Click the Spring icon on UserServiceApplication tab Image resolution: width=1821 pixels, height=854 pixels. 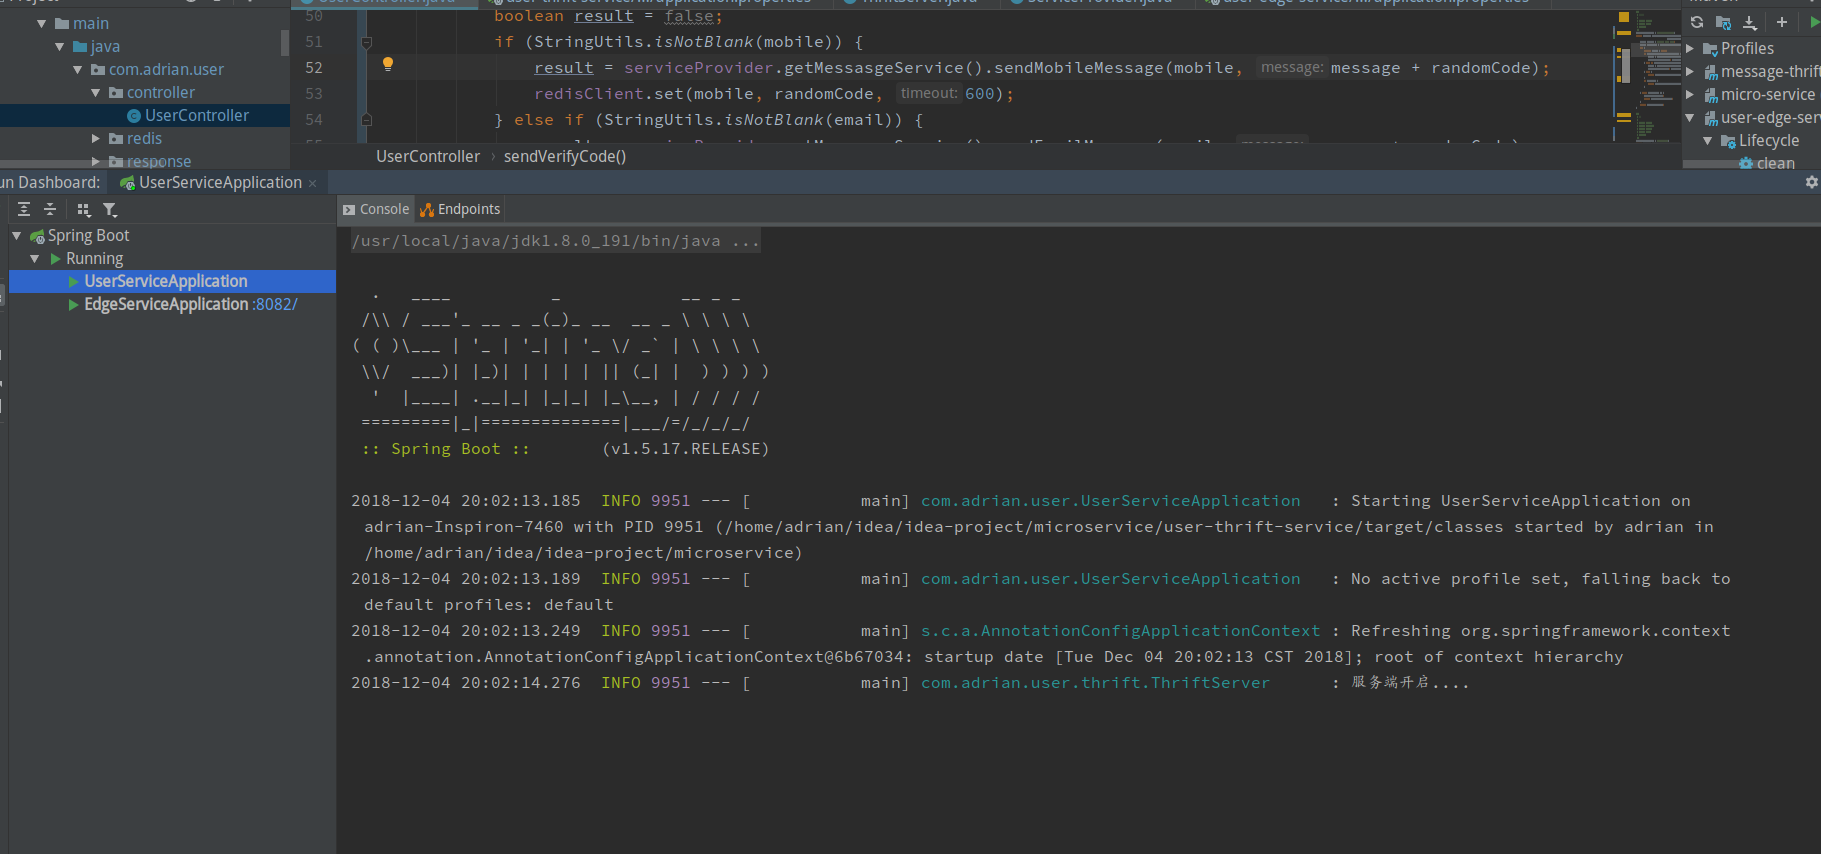127,183
